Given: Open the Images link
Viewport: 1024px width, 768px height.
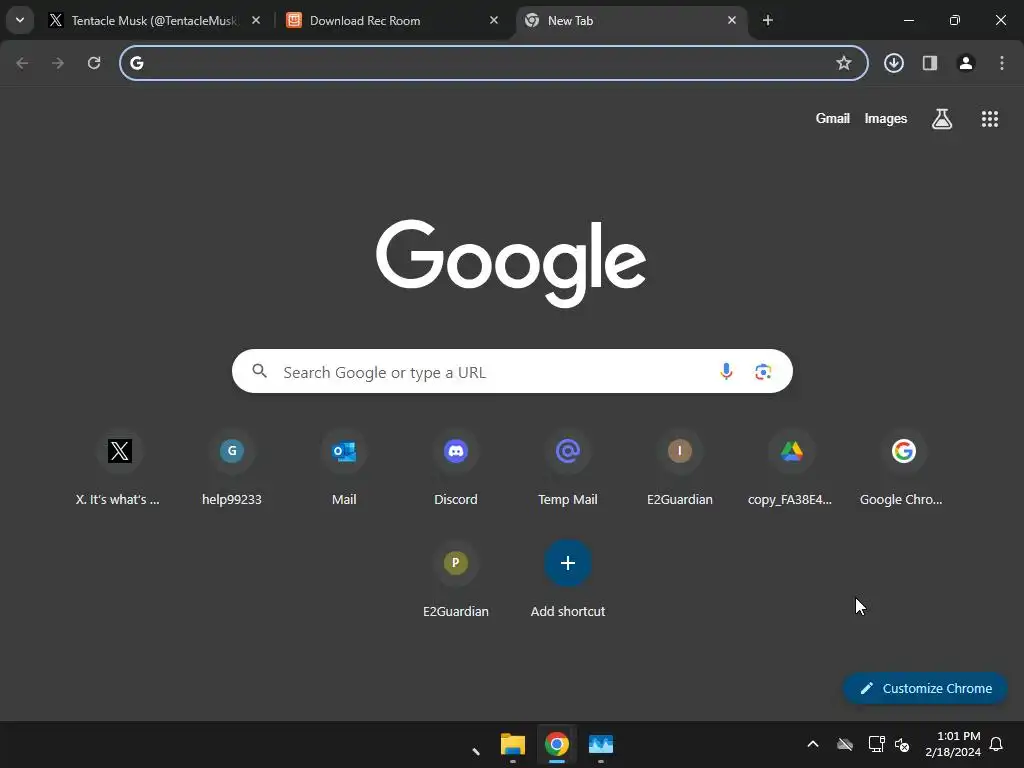Looking at the screenshot, I should tap(886, 118).
